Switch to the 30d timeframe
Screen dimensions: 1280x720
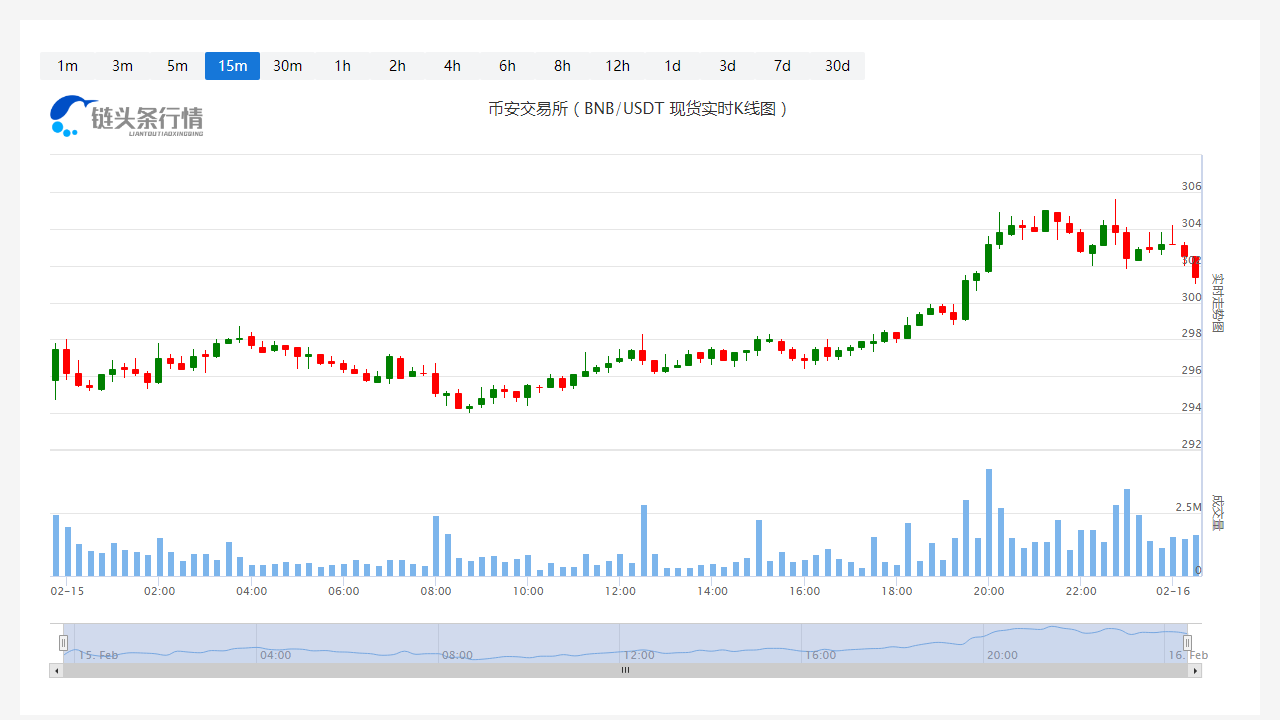click(x=837, y=66)
